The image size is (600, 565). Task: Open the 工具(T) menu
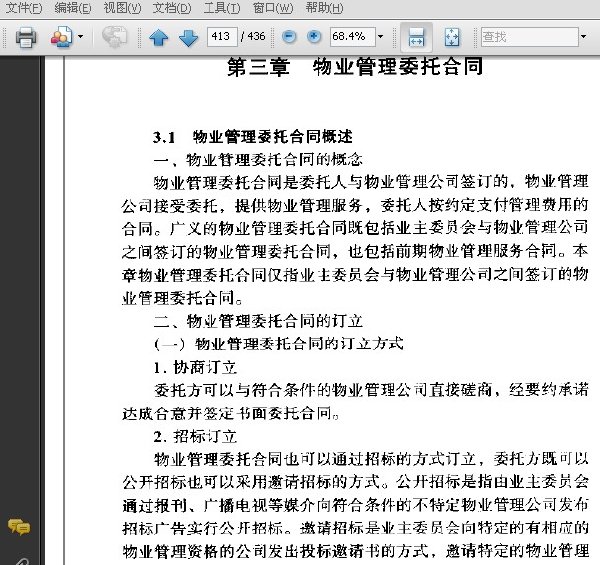pos(222,8)
